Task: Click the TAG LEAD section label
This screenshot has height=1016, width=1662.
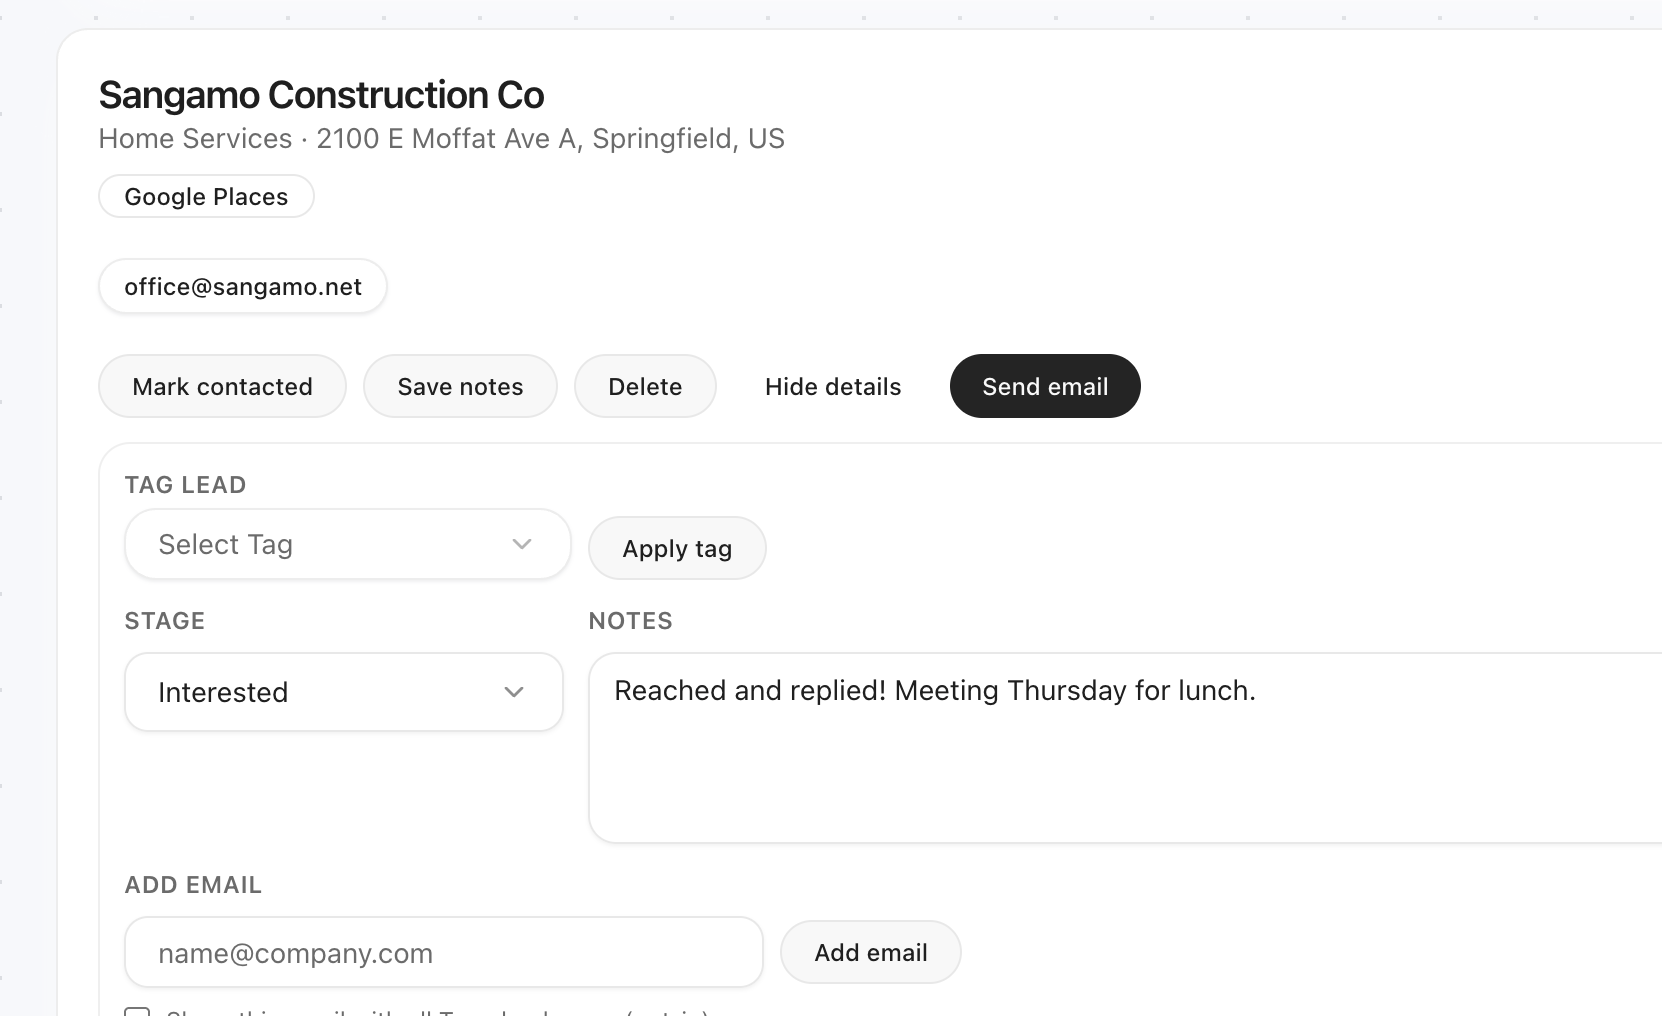Action: tap(185, 485)
